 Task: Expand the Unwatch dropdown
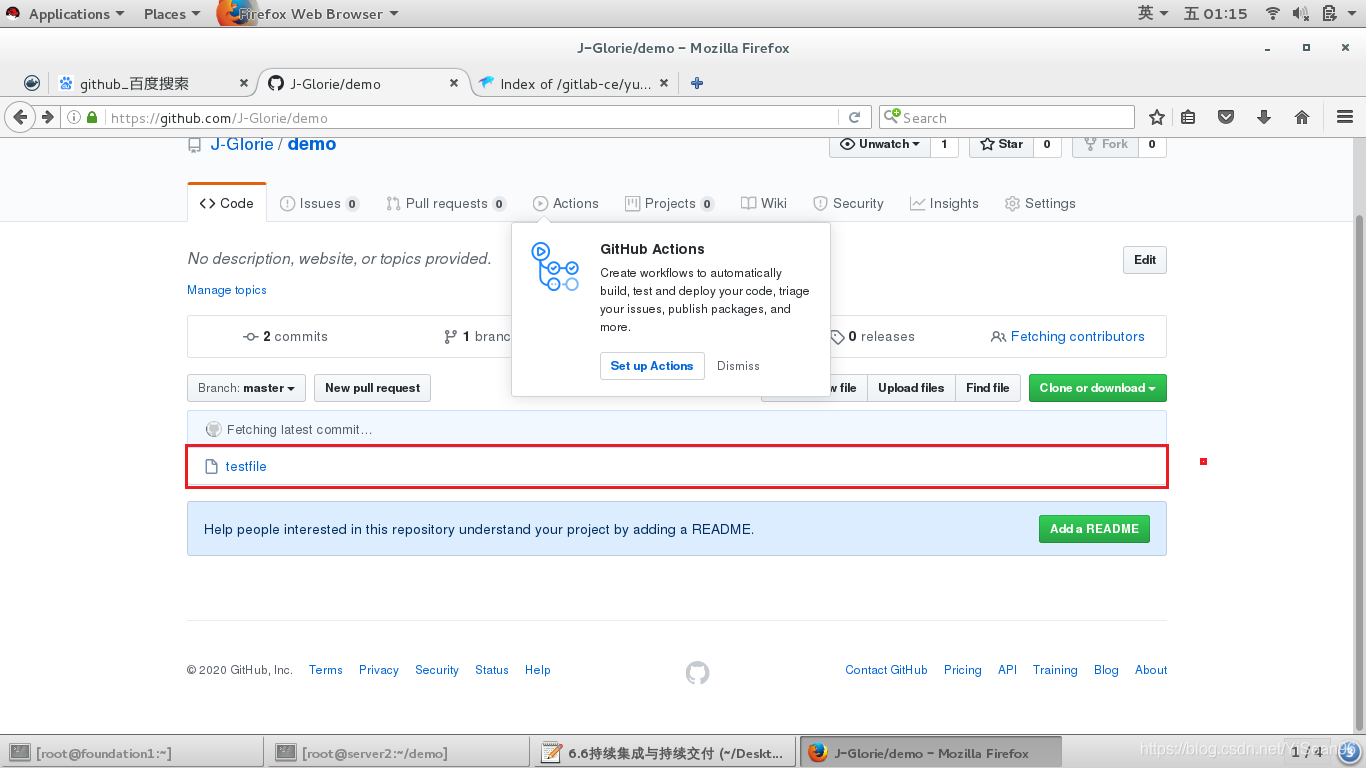879,144
